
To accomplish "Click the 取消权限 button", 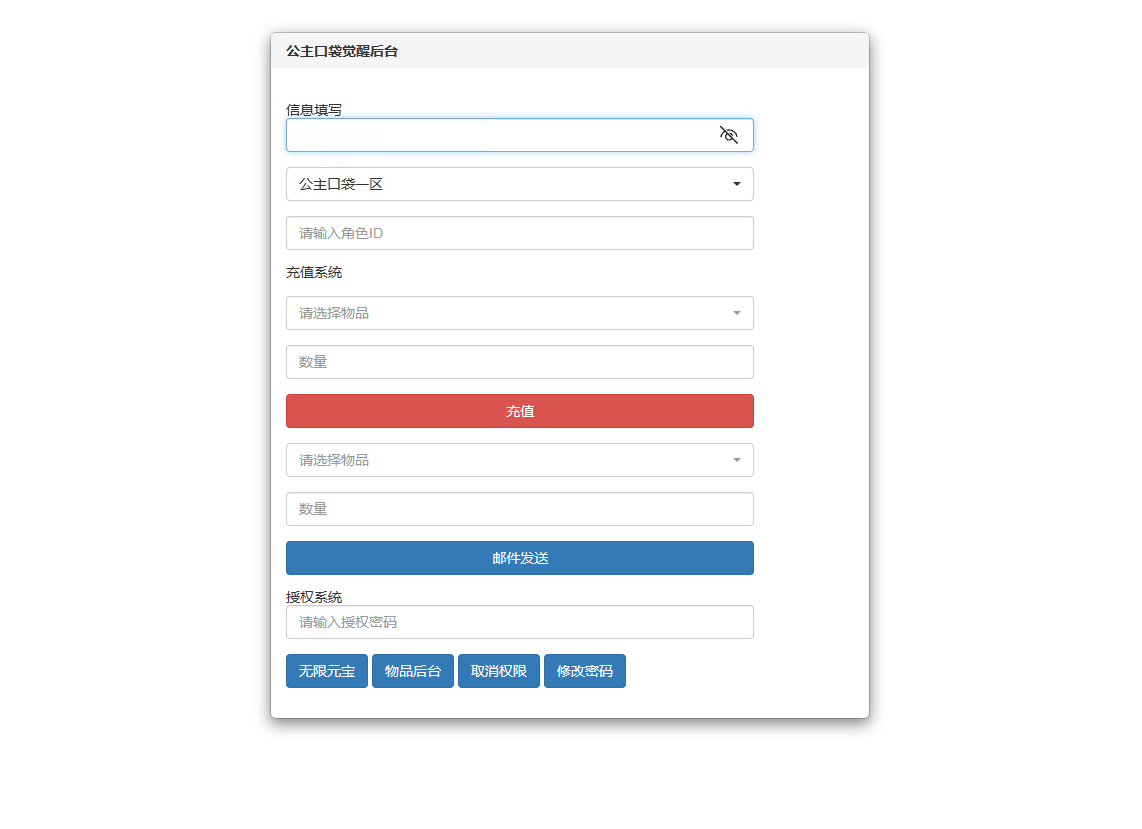I will (499, 671).
